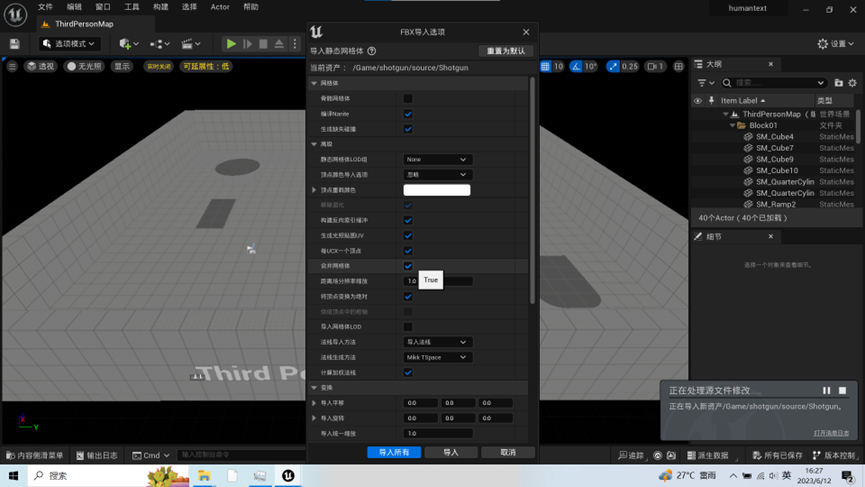This screenshot has width=865, height=487.
Task: Open the Tools (工具) menu
Action: coord(132,7)
